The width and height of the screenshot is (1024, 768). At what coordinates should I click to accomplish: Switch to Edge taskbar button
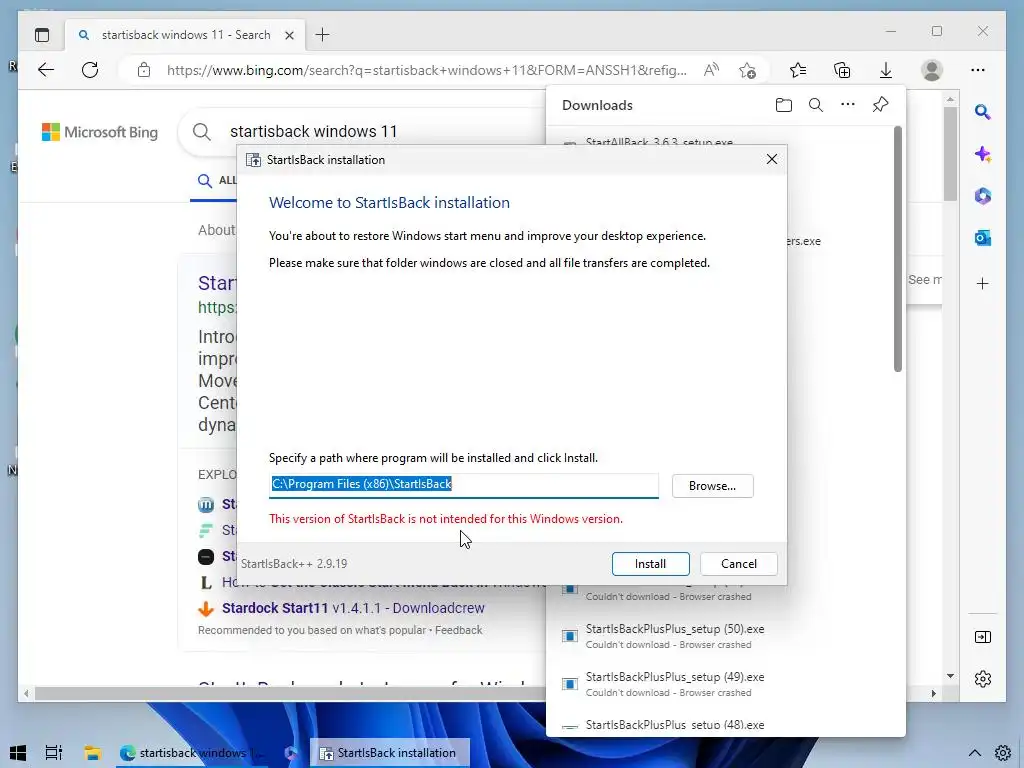[x=193, y=753]
